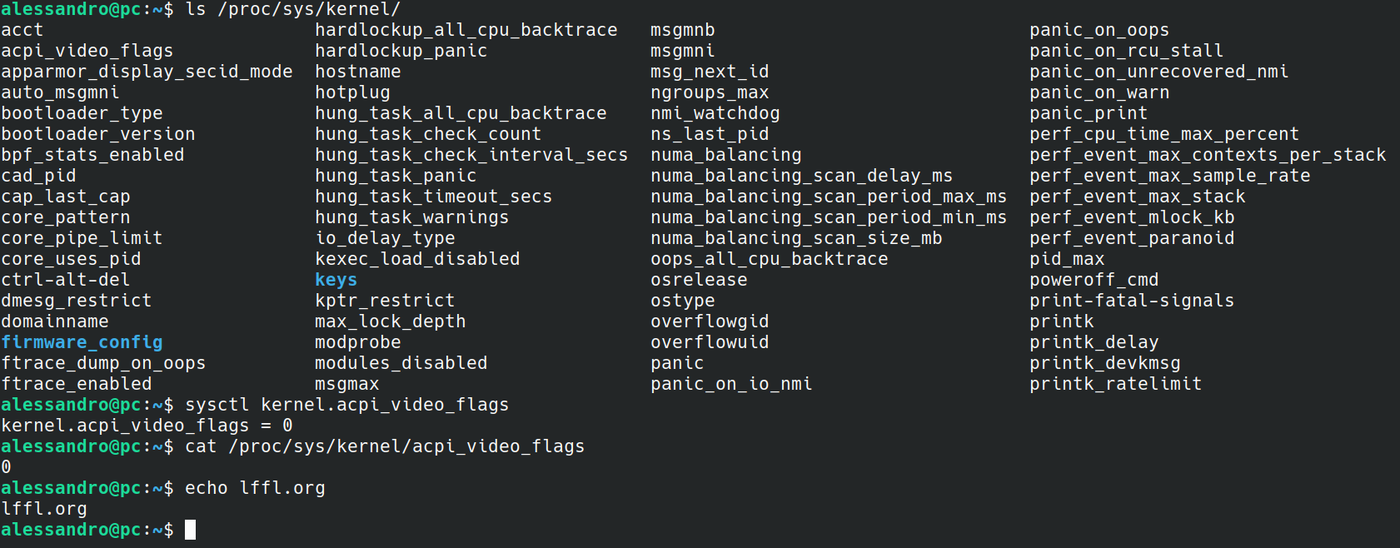Click the "lffl.org" output line

pos(44,509)
